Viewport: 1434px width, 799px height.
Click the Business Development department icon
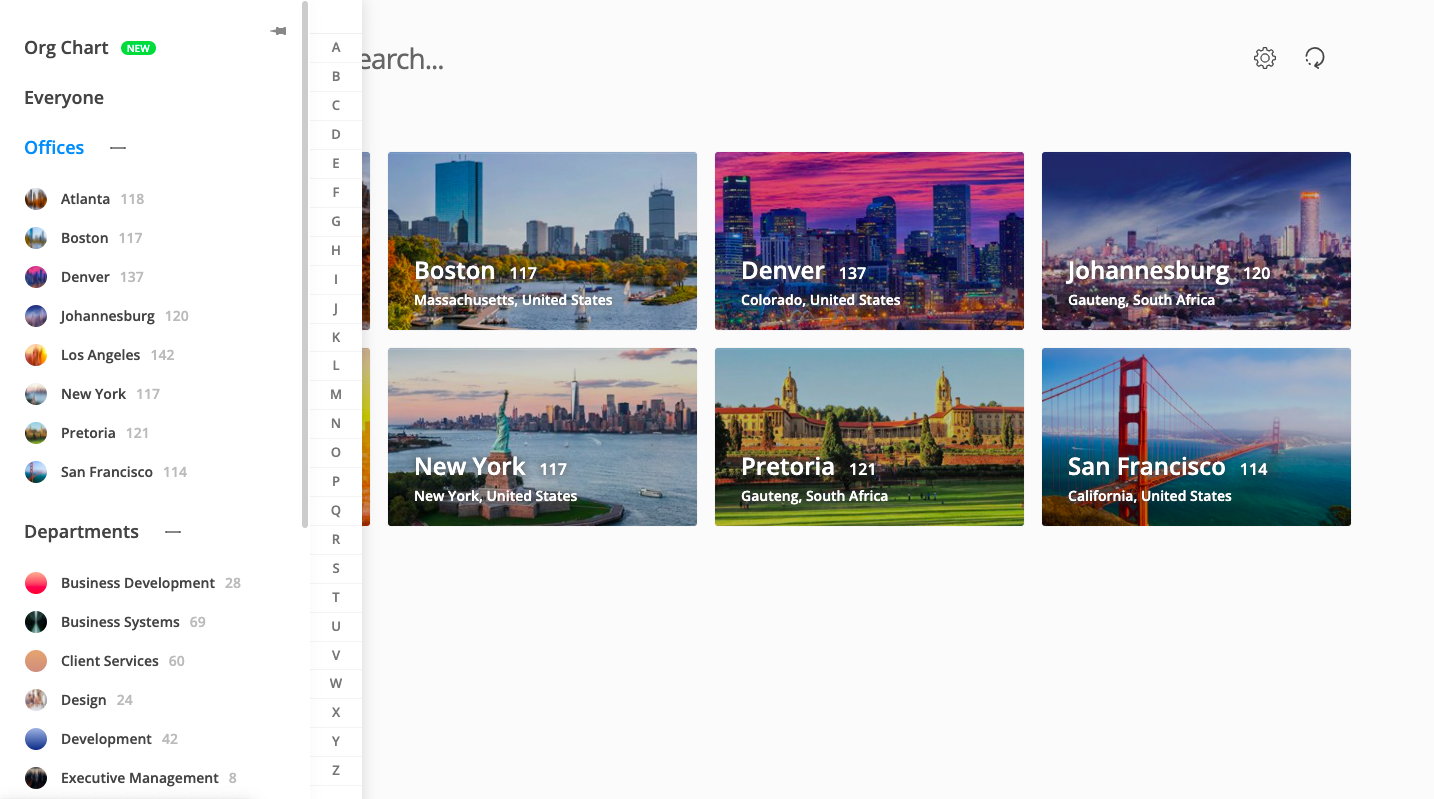coord(36,583)
